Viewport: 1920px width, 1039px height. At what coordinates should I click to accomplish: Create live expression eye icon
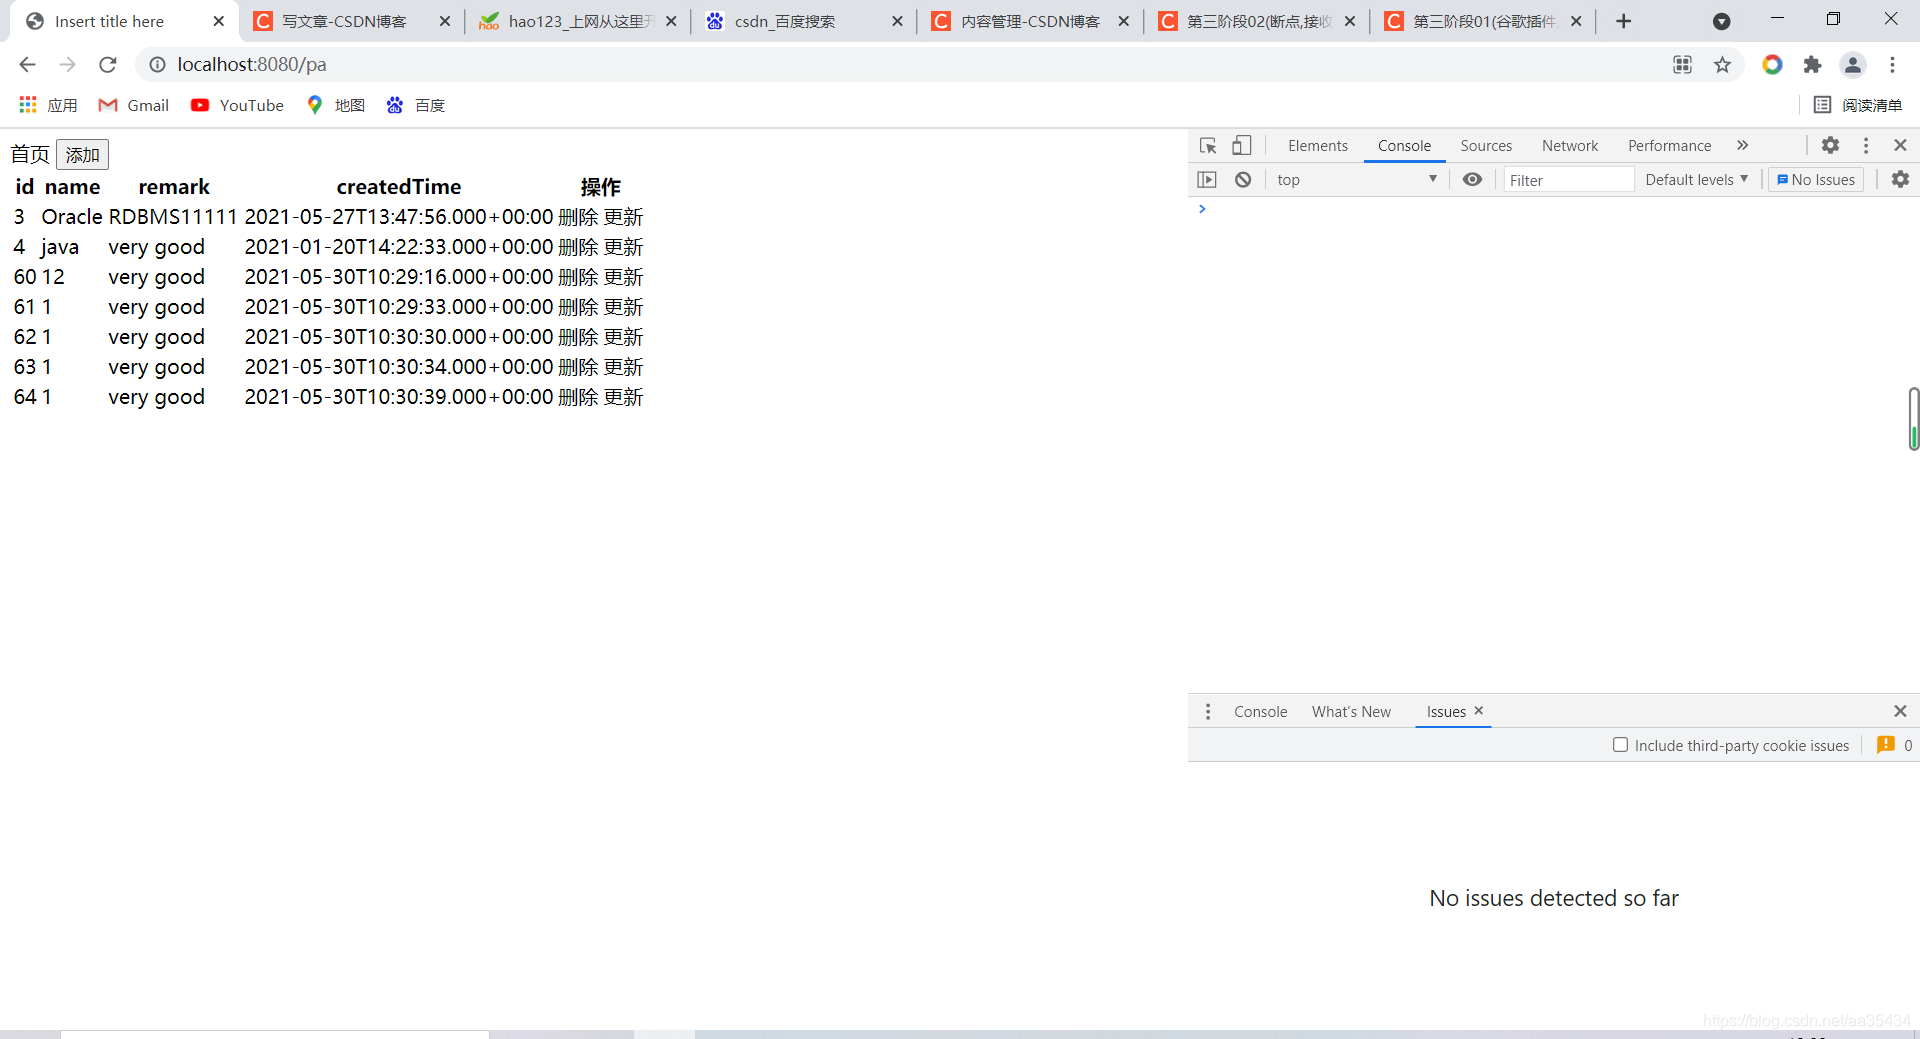[x=1472, y=180]
